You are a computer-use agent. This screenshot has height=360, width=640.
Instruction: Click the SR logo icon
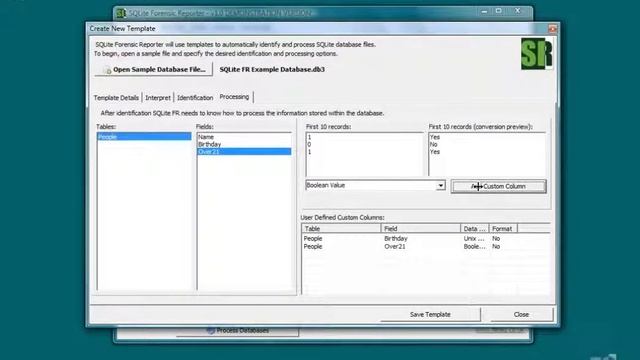(536, 54)
